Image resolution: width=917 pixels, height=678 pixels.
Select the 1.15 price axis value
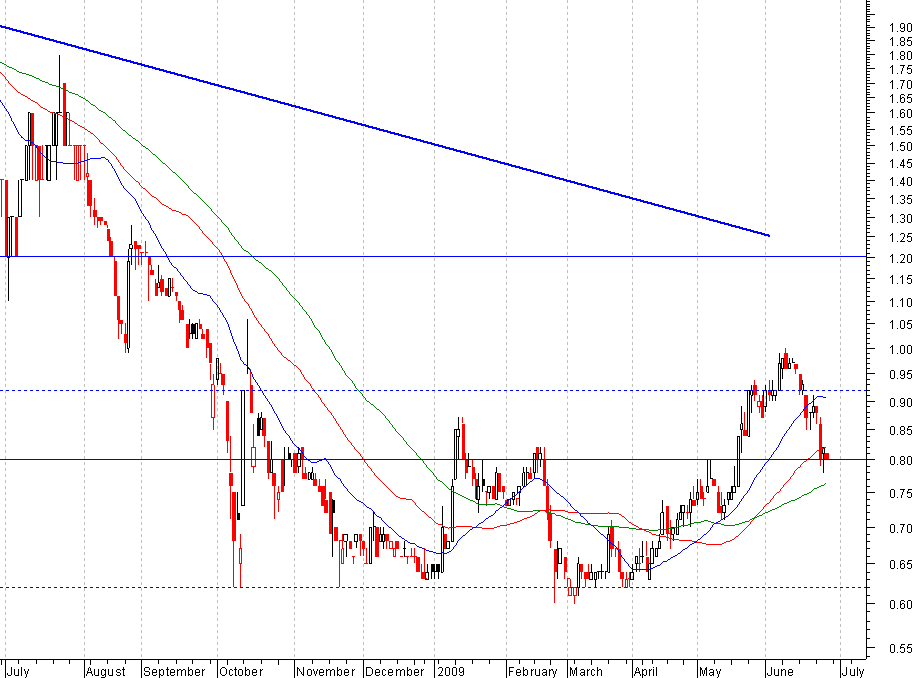click(x=901, y=280)
